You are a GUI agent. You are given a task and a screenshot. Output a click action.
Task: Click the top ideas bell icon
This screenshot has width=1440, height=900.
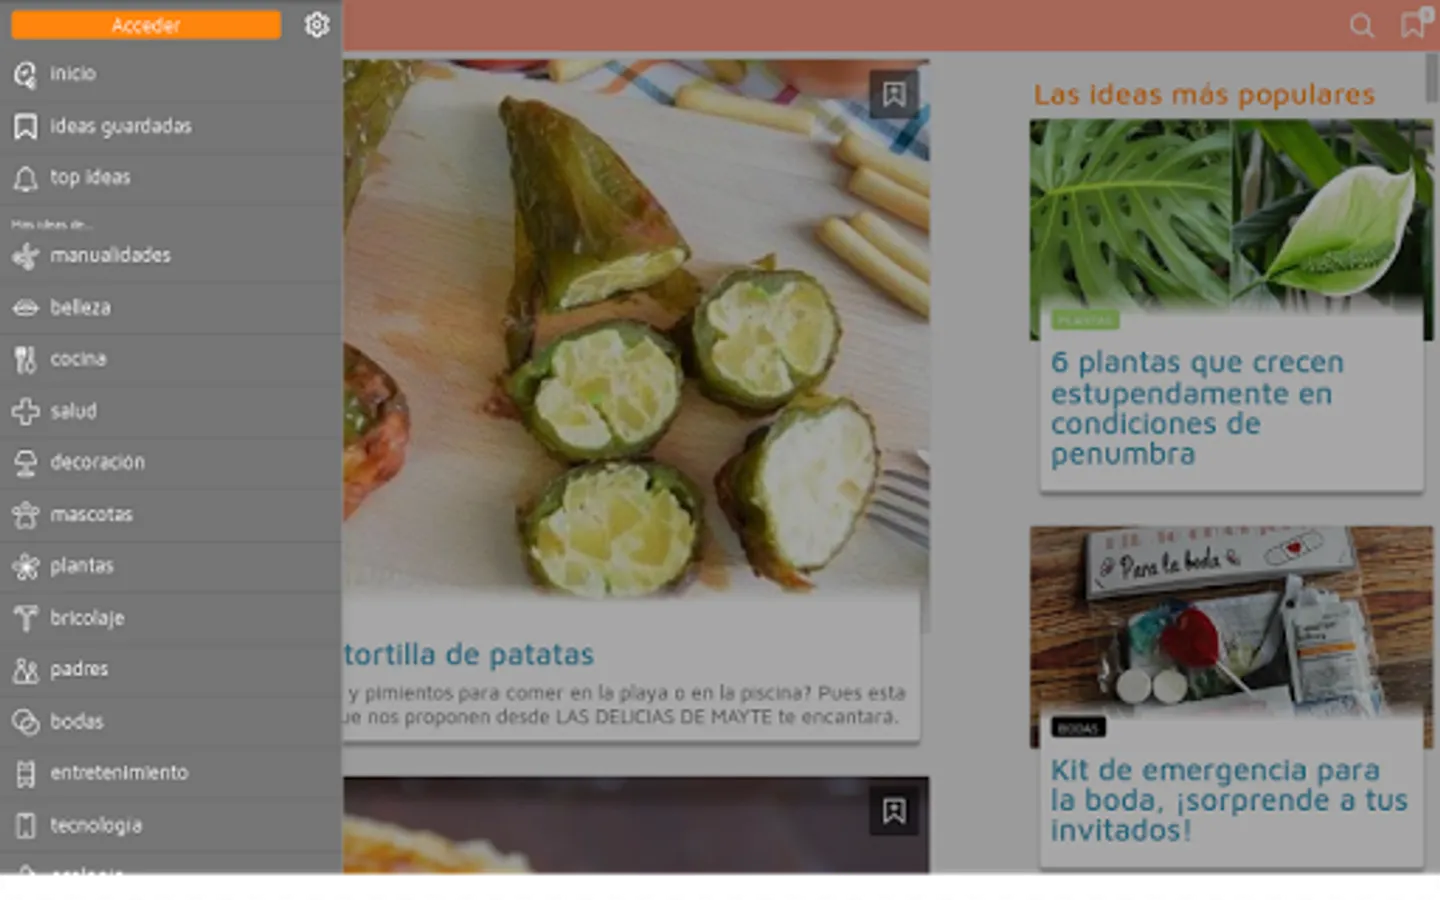coord(25,178)
